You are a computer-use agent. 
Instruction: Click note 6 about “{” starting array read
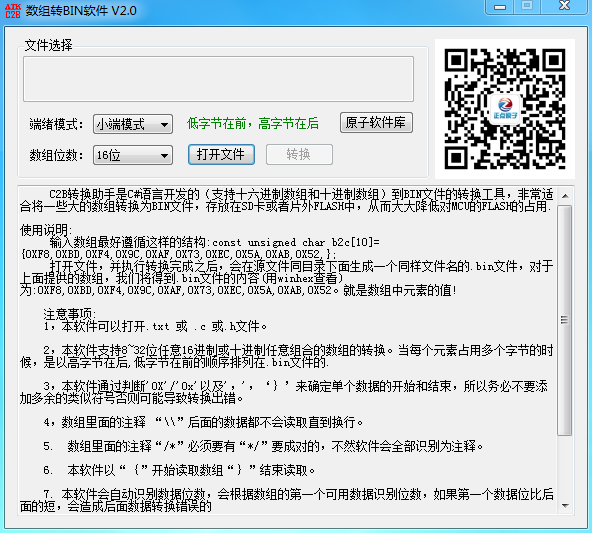[179, 470]
